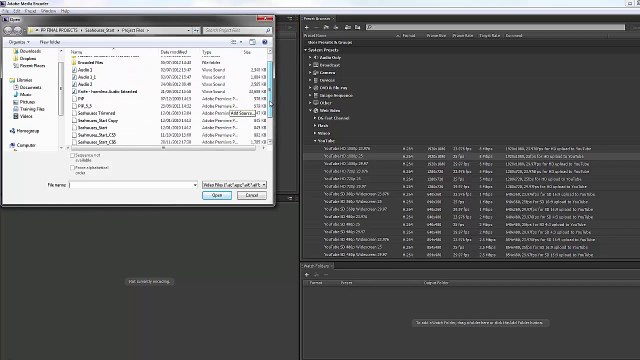Click the search magnifier in Search Project Files box
This screenshot has height=360, width=640.
coord(268,30)
